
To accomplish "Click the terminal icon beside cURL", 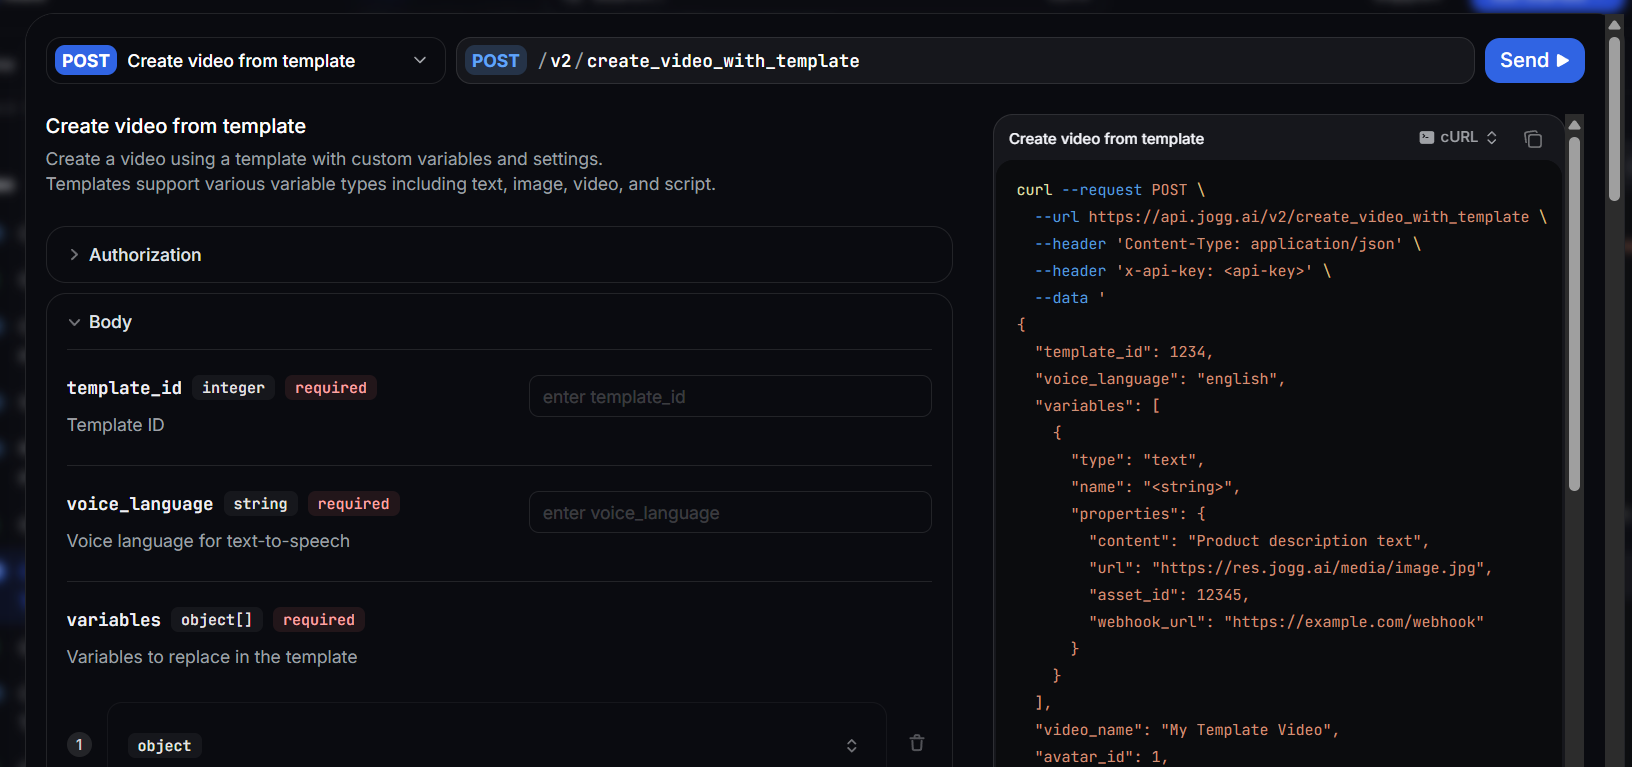I will 1426,138.
